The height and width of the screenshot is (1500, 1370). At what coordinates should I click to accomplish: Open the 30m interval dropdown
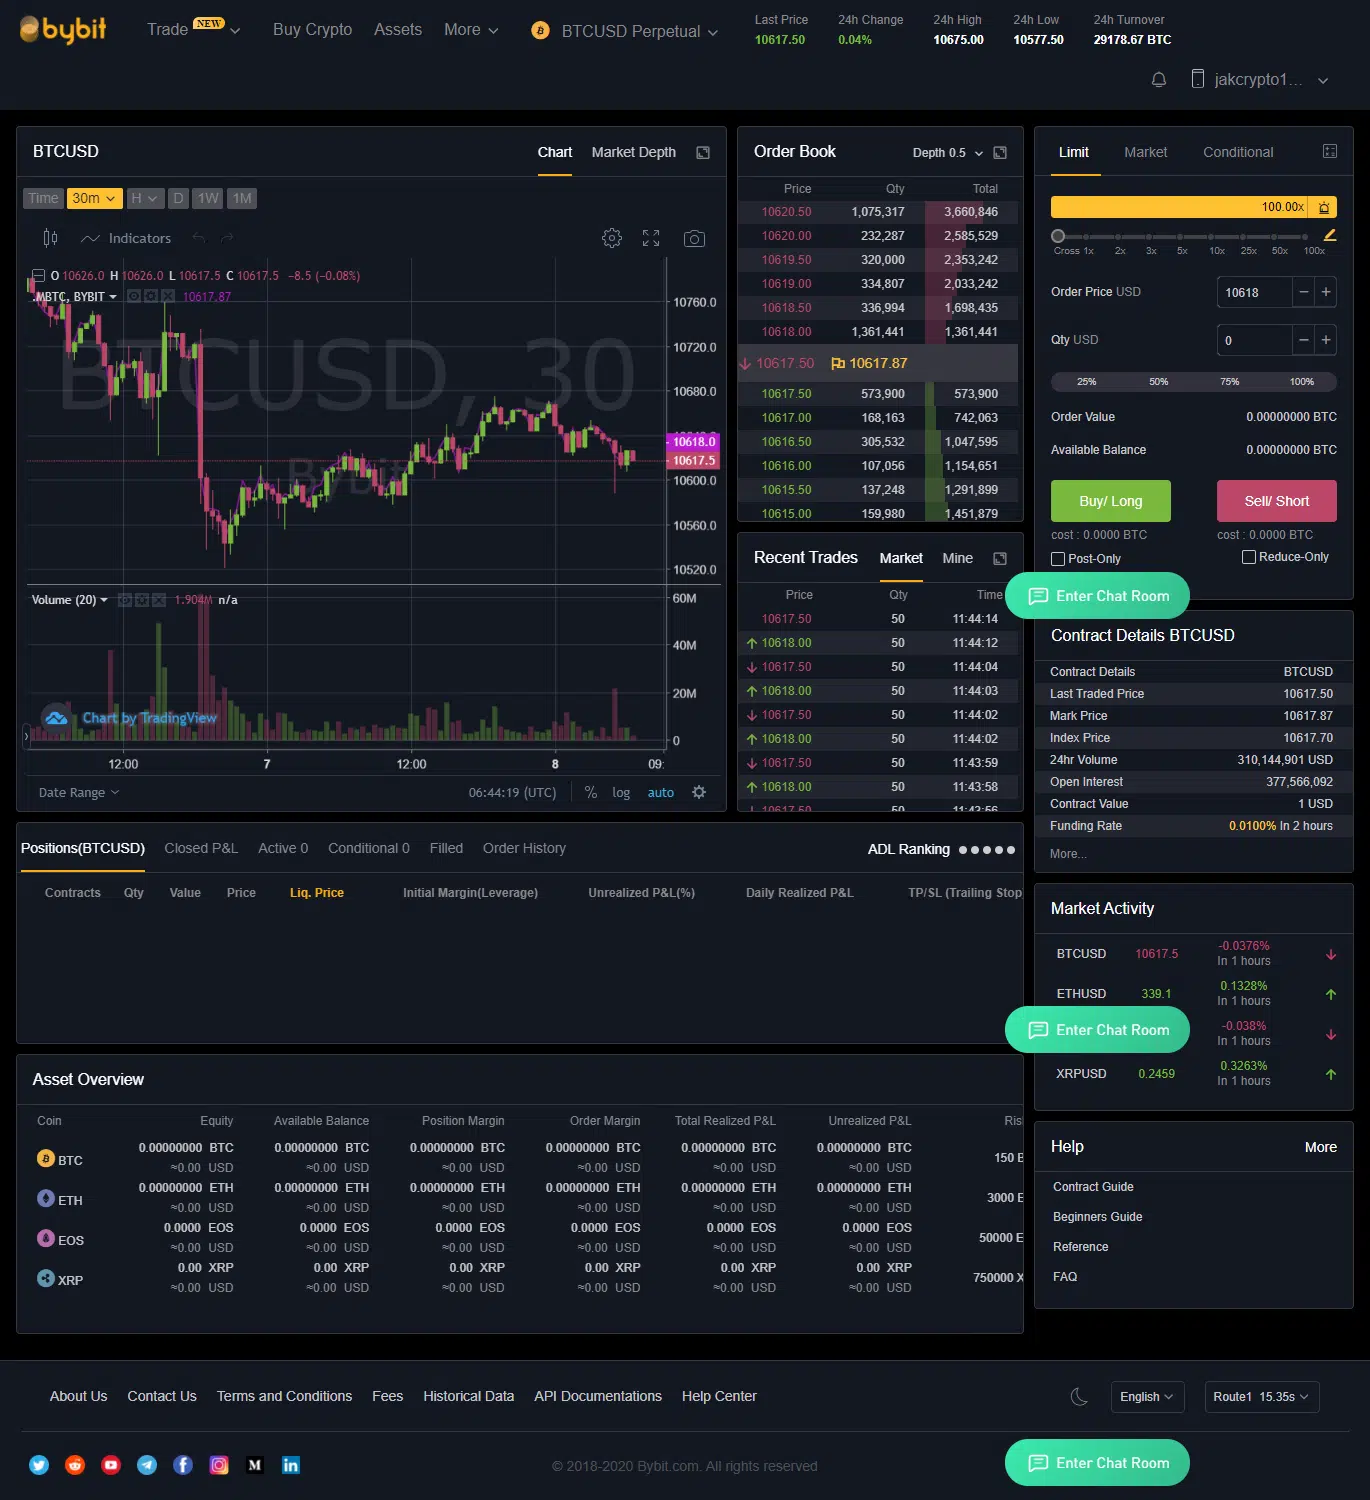click(94, 198)
